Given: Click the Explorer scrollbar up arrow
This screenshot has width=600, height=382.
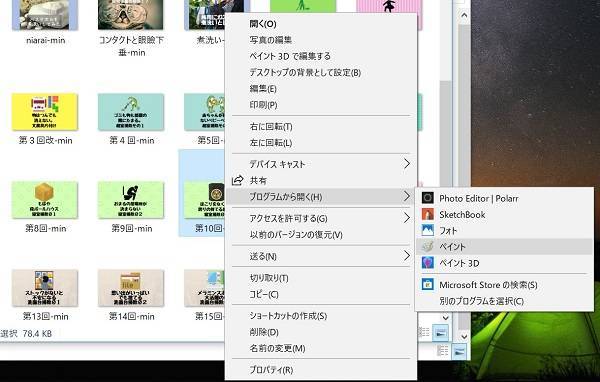Looking at the screenshot, I should 464,15.
